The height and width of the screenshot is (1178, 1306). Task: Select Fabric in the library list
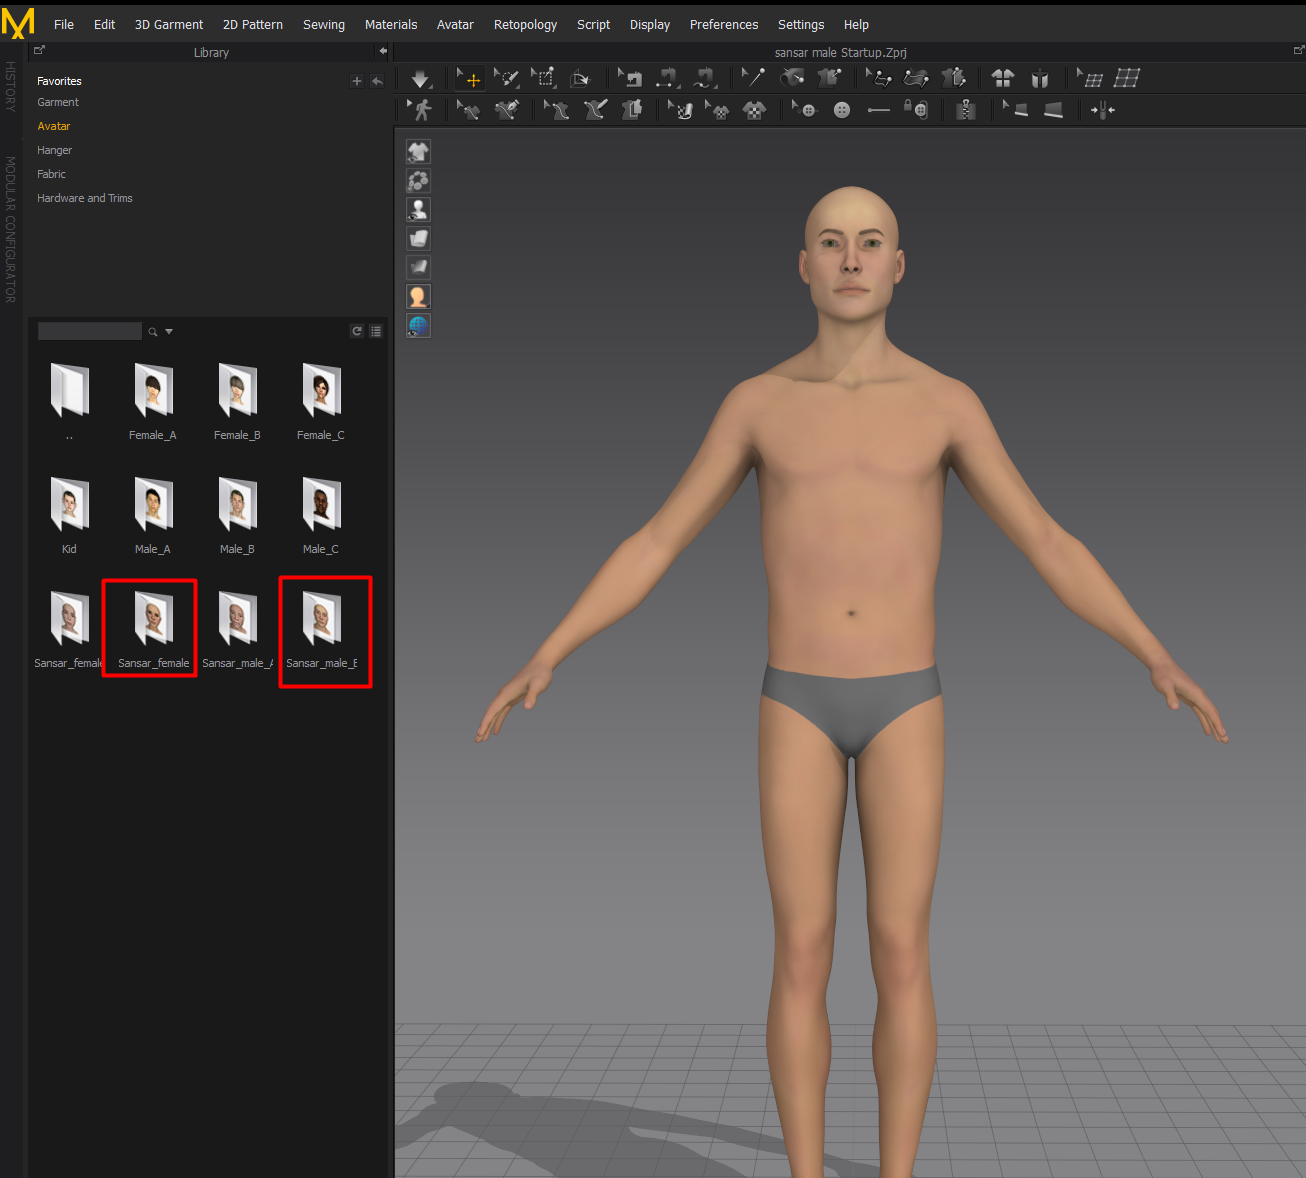tap(51, 174)
